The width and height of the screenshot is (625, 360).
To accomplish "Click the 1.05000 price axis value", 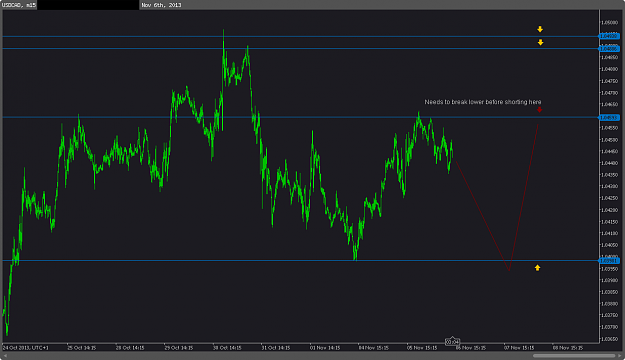I will tap(610, 23).
